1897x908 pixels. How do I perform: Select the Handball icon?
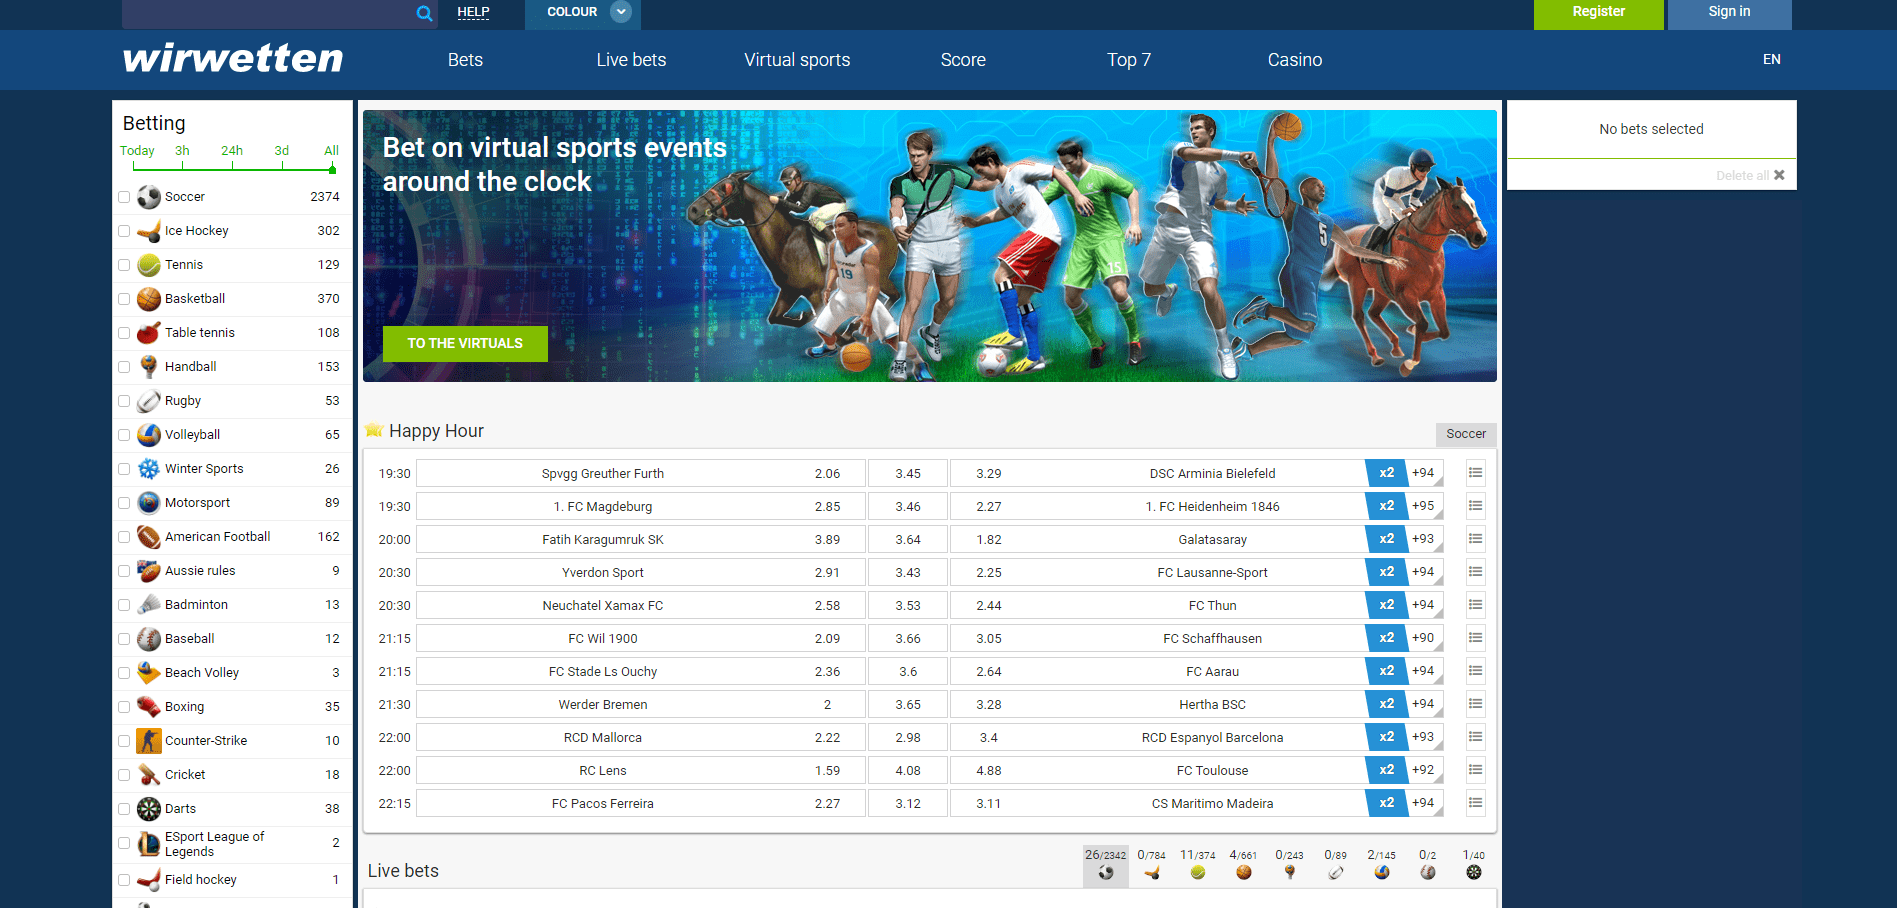(149, 367)
